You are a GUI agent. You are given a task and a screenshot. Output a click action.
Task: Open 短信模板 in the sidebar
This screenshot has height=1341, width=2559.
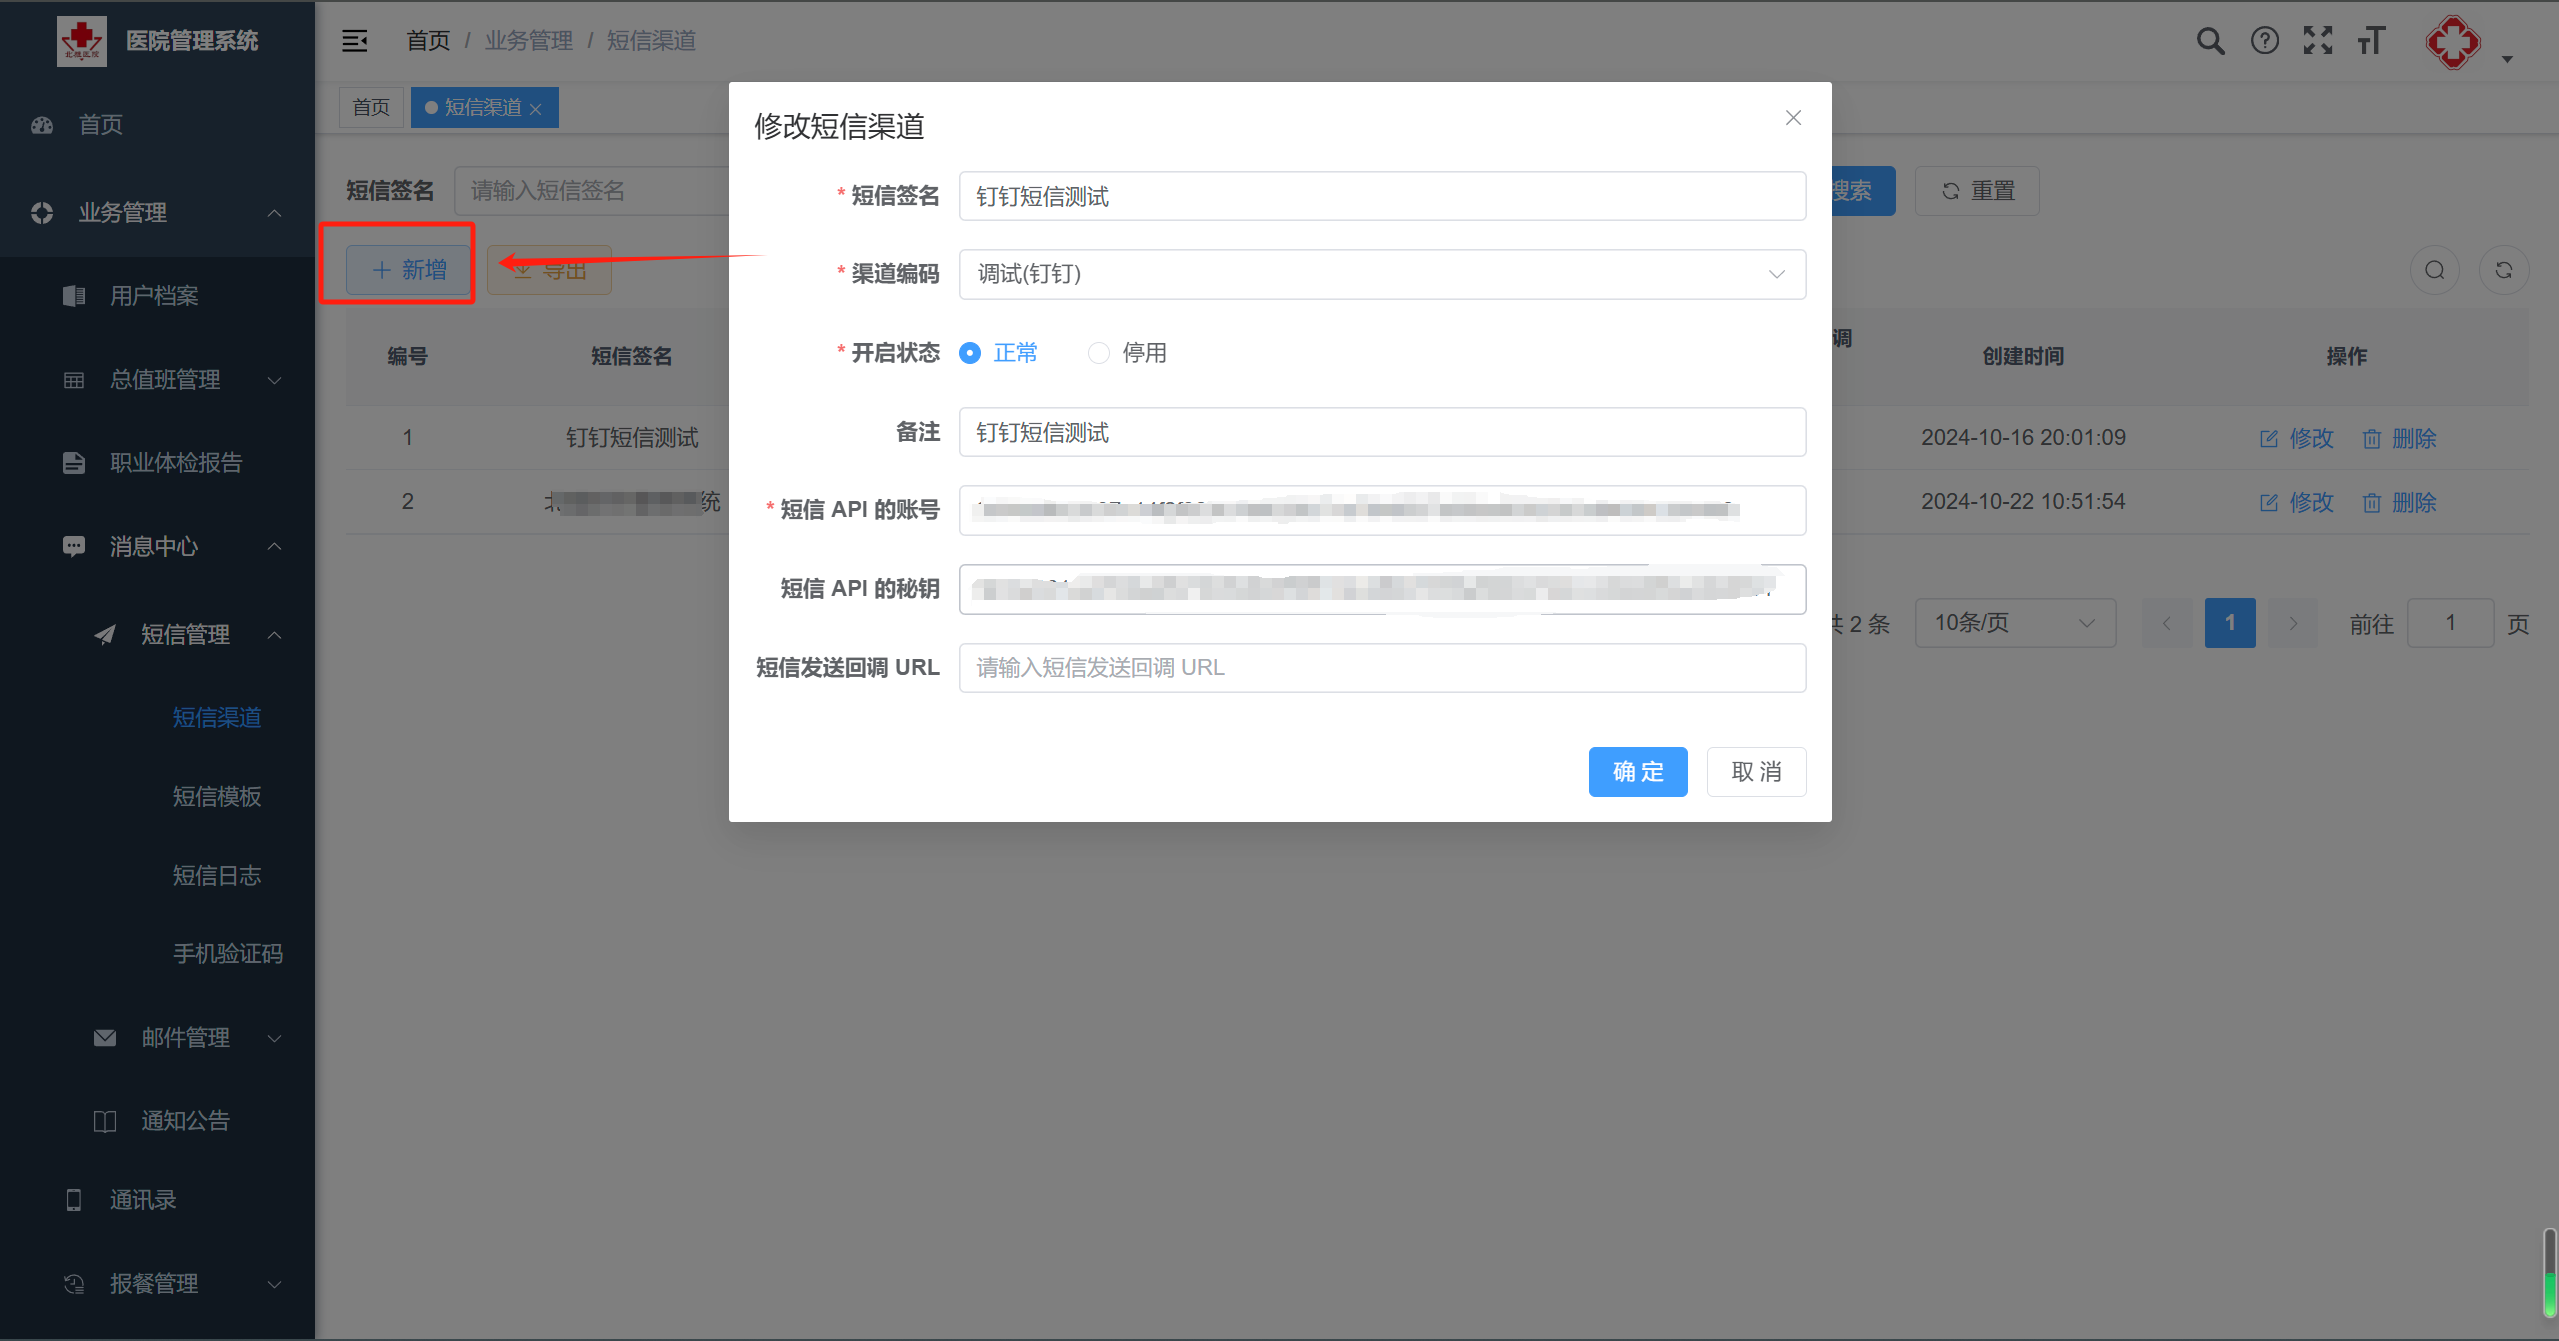pyautogui.click(x=217, y=796)
